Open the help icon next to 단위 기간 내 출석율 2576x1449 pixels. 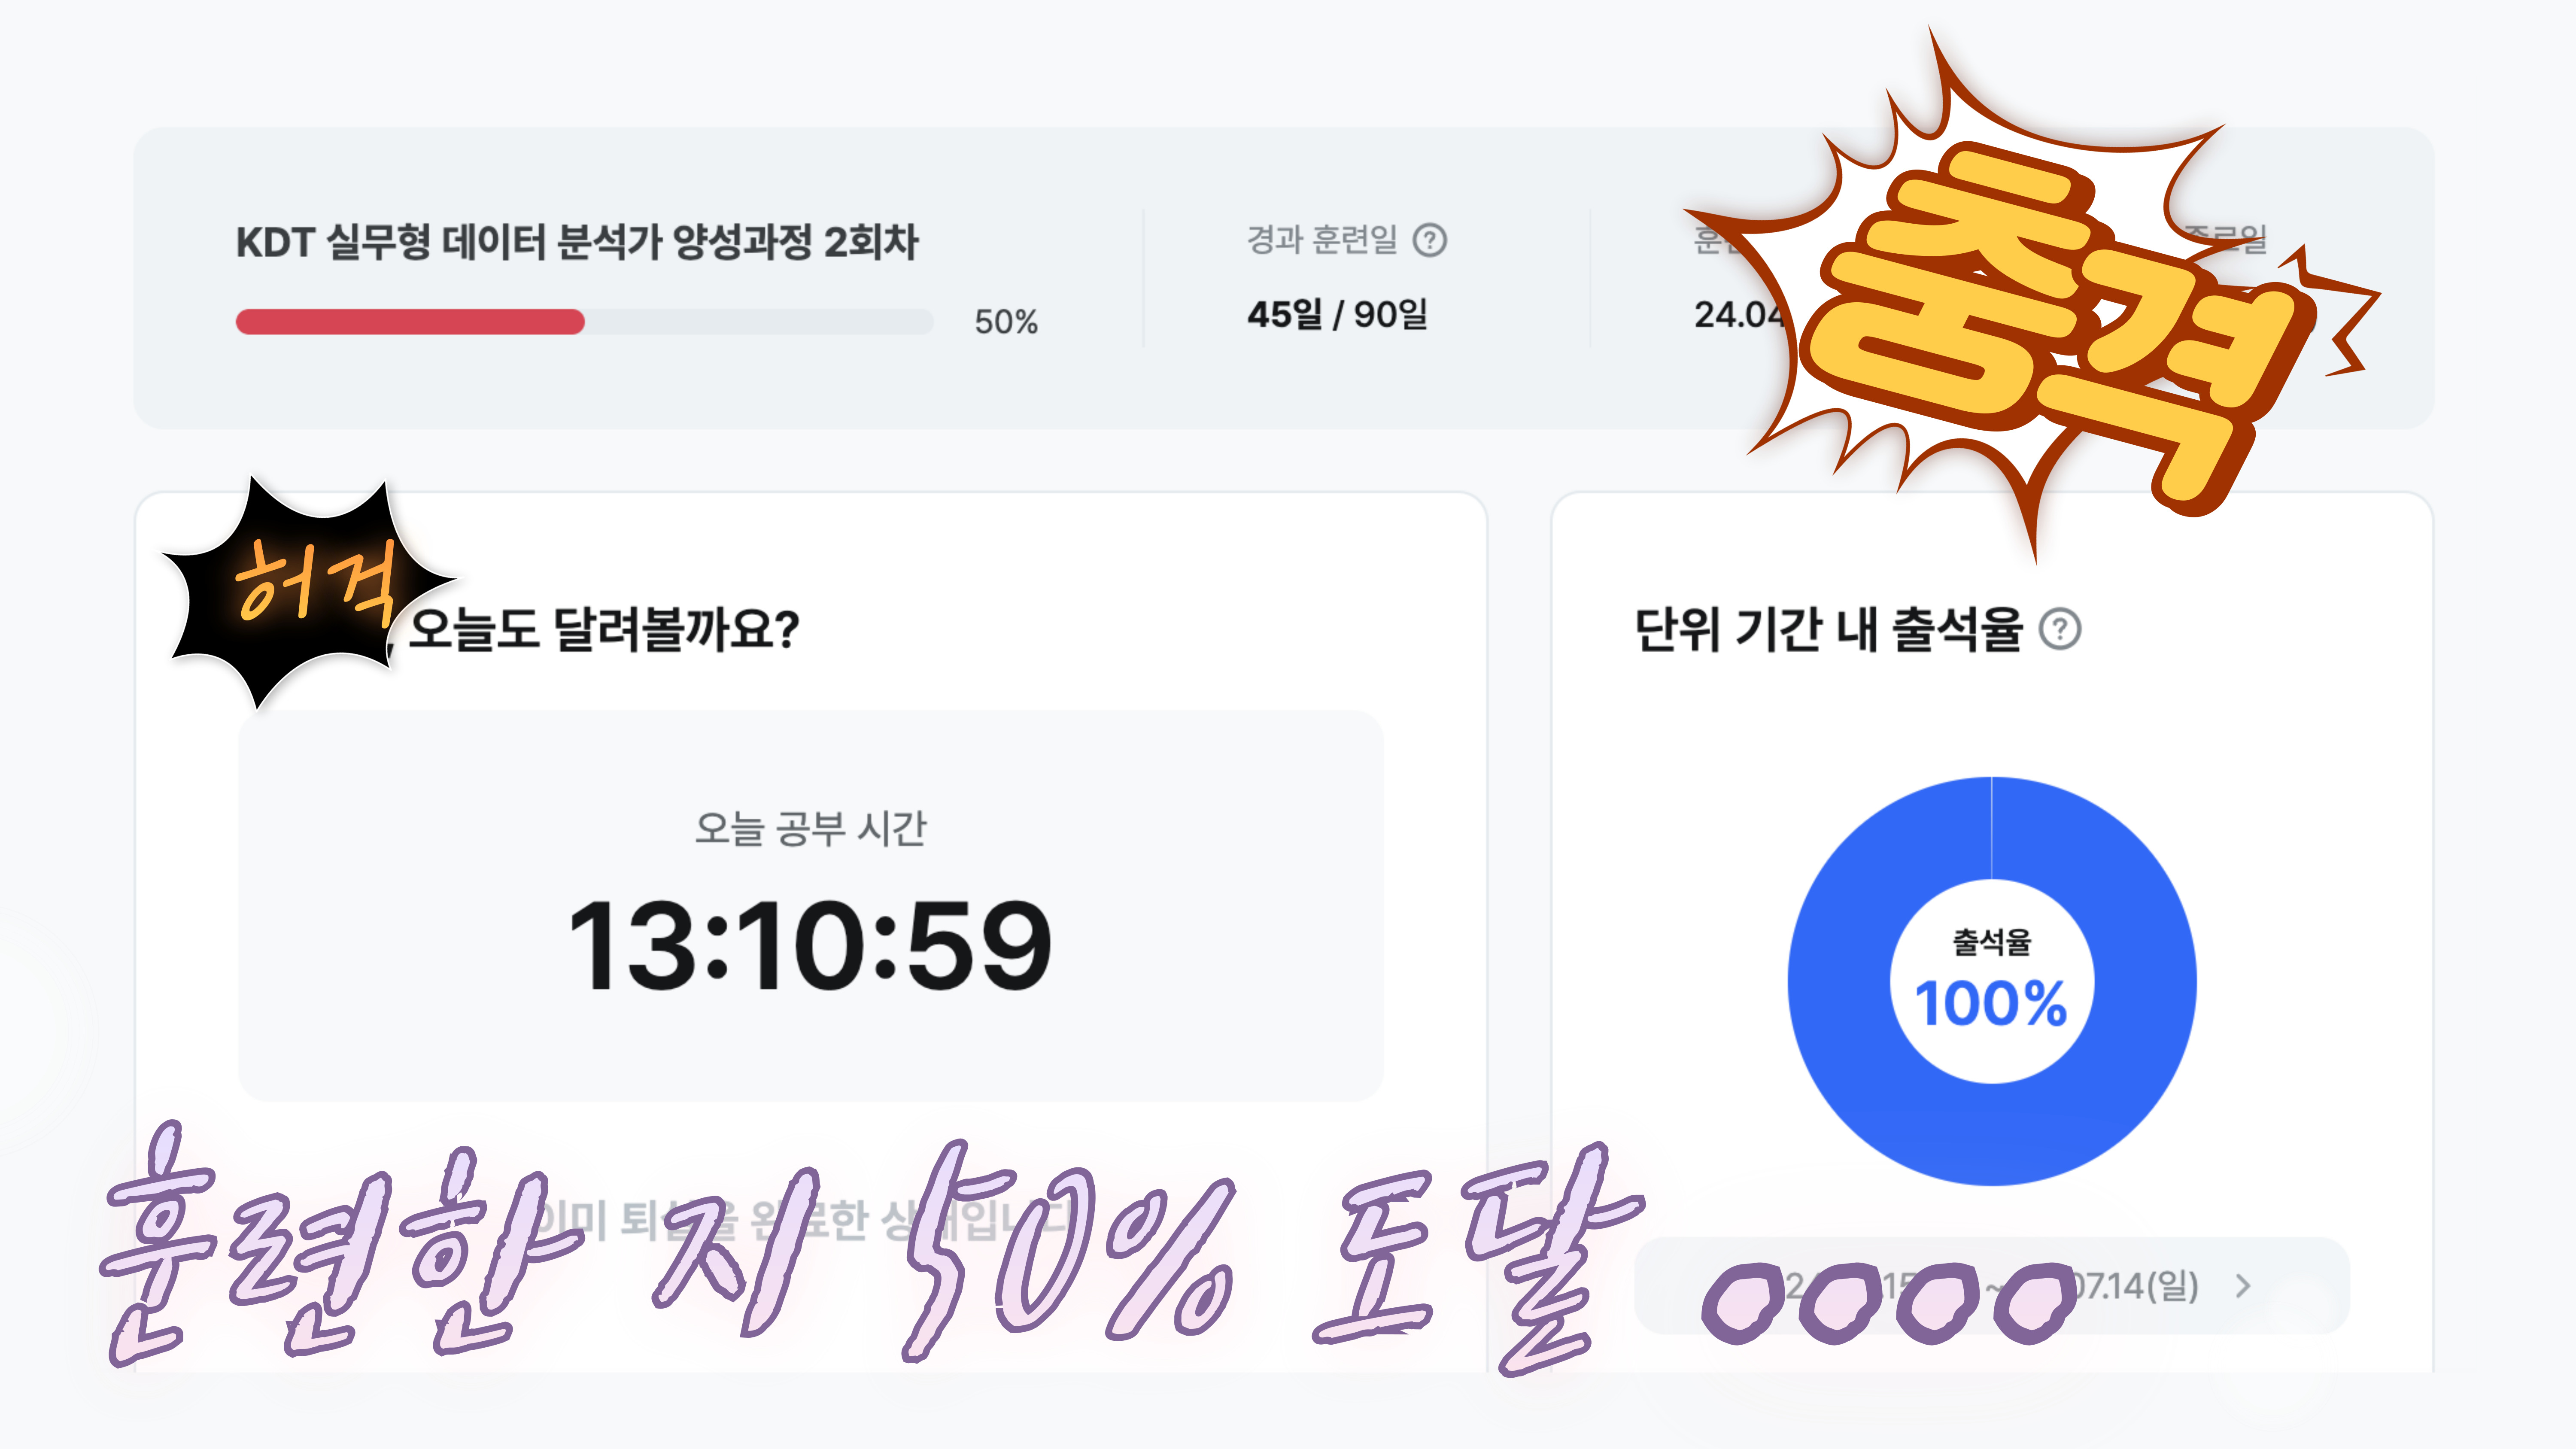(x=2060, y=629)
